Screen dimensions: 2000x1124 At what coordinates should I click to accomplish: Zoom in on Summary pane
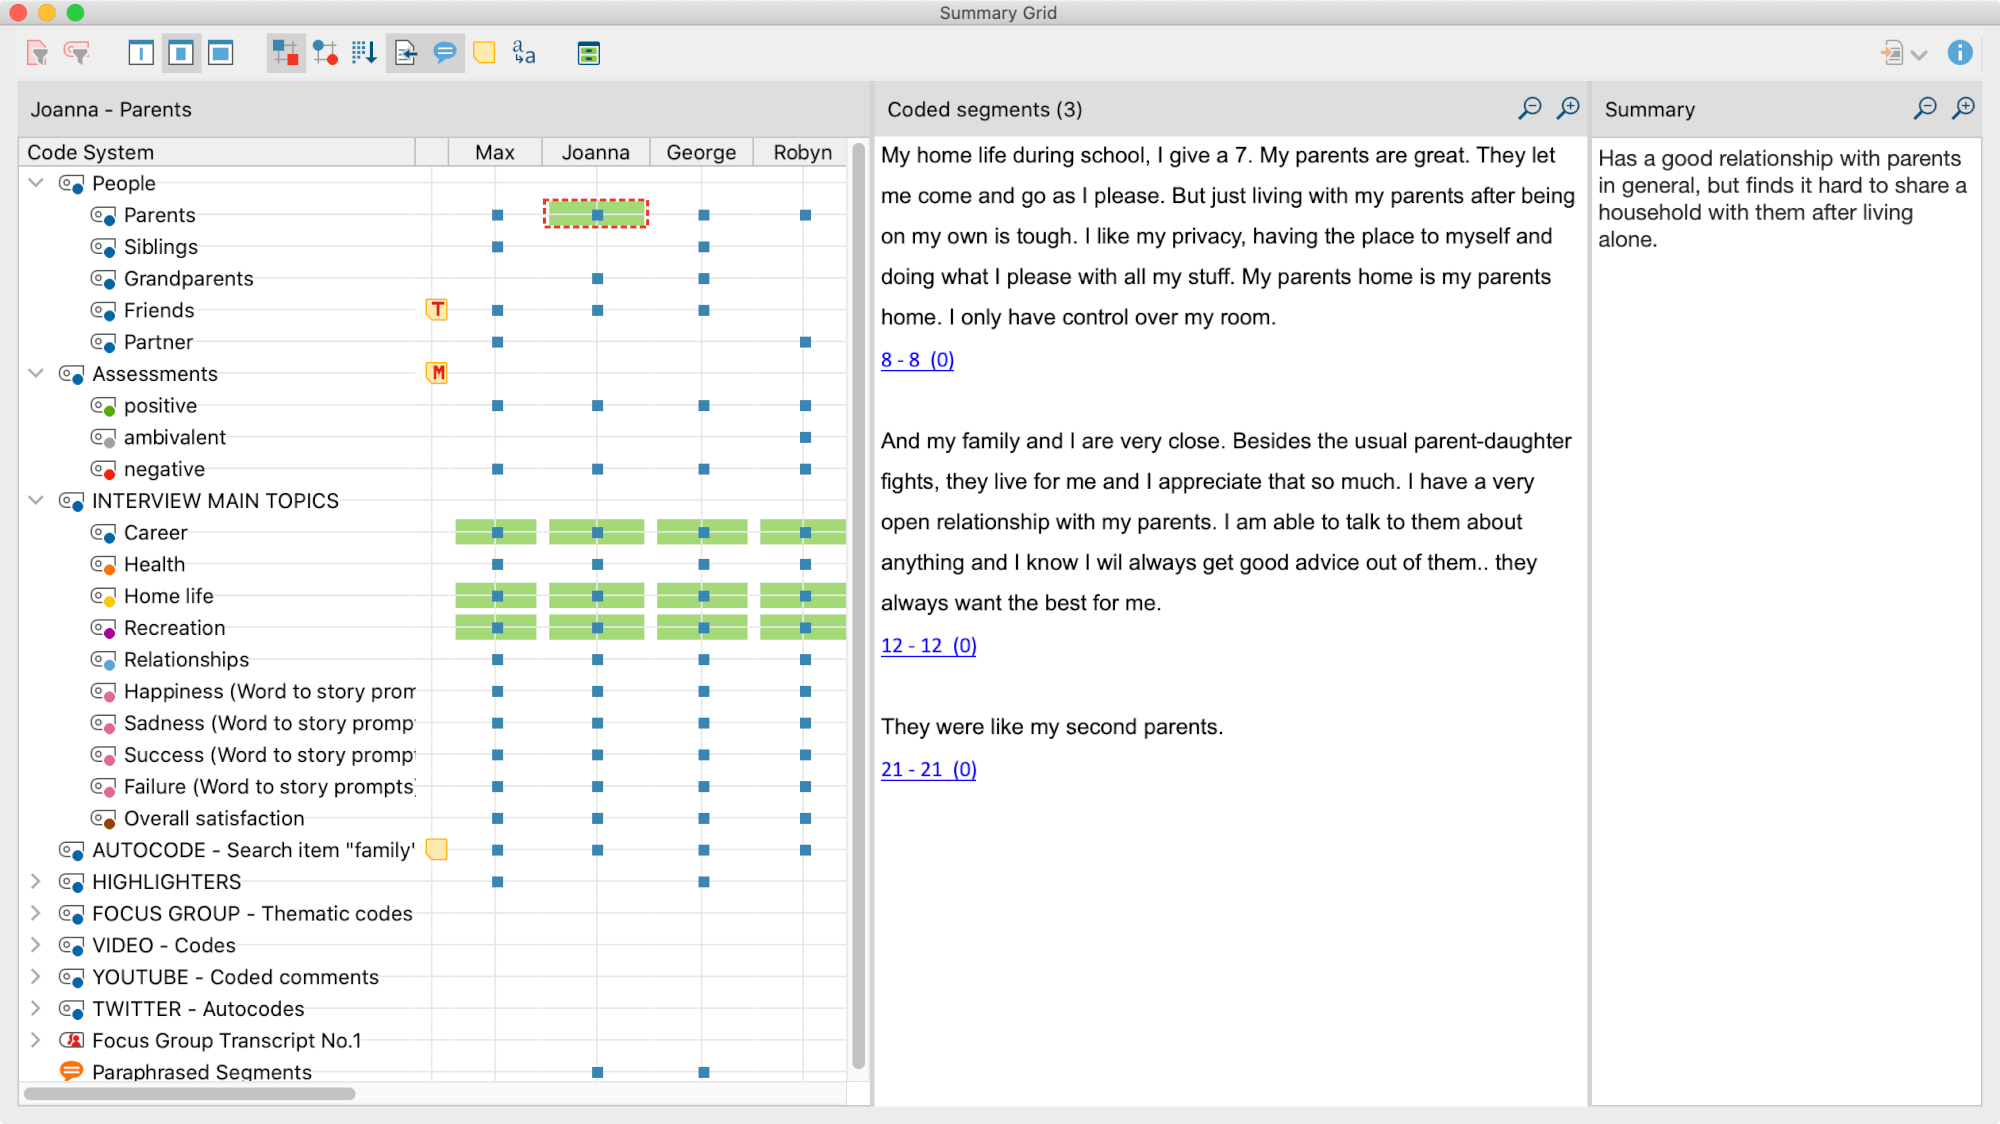click(x=1963, y=108)
